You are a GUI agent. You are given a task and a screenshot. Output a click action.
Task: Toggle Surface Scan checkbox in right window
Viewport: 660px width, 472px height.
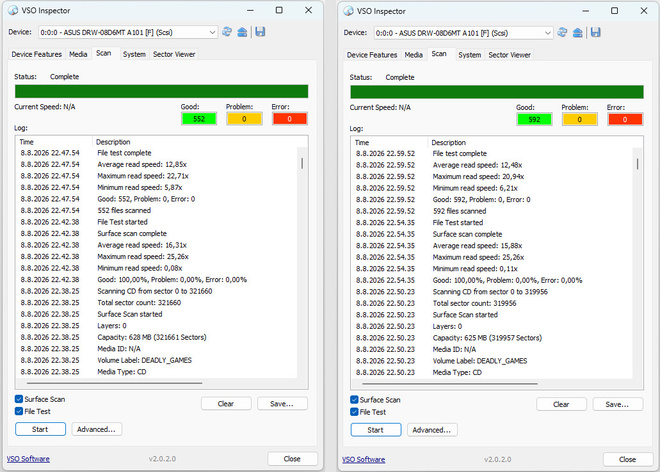coord(354,400)
